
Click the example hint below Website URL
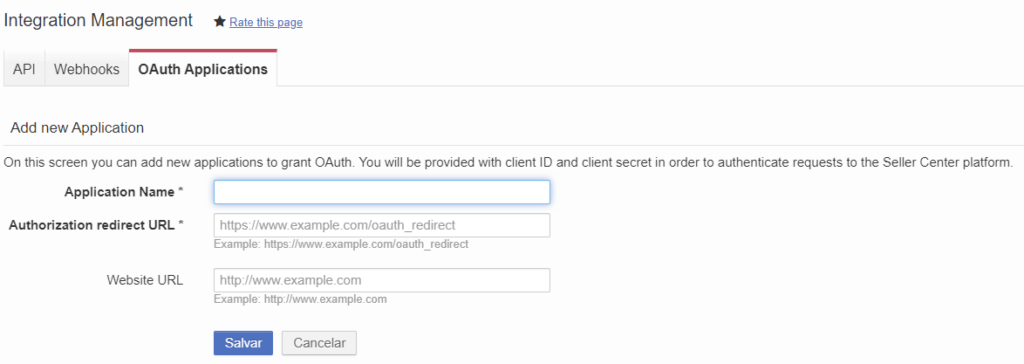point(300,299)
